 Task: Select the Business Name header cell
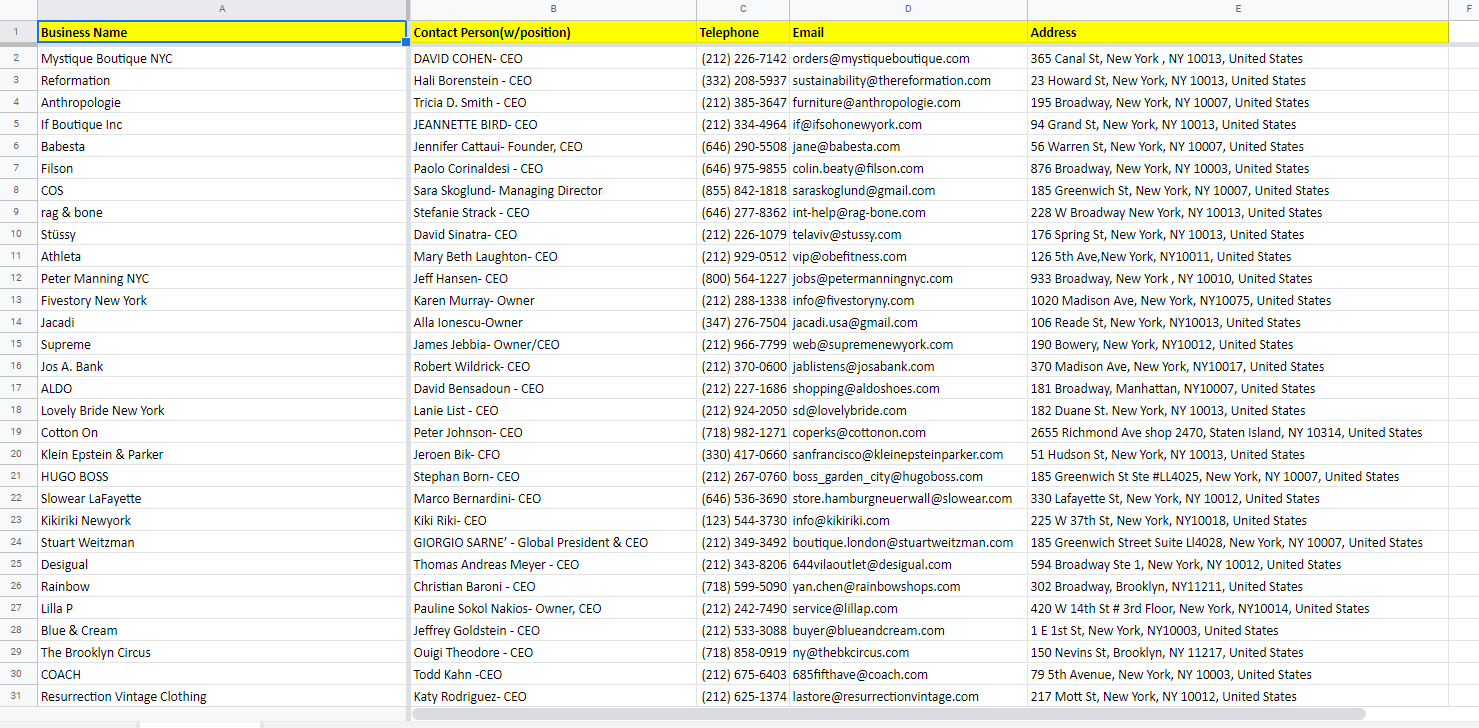222,32
